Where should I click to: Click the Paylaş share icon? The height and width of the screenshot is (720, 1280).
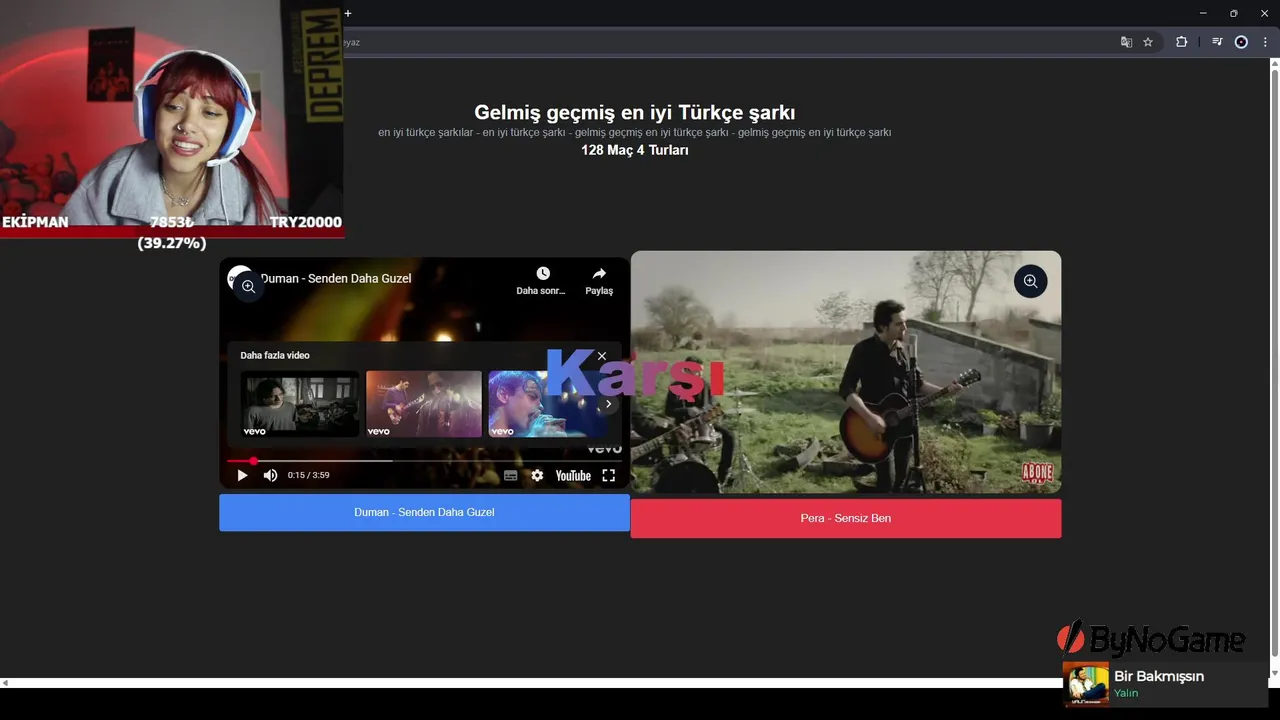599,274
